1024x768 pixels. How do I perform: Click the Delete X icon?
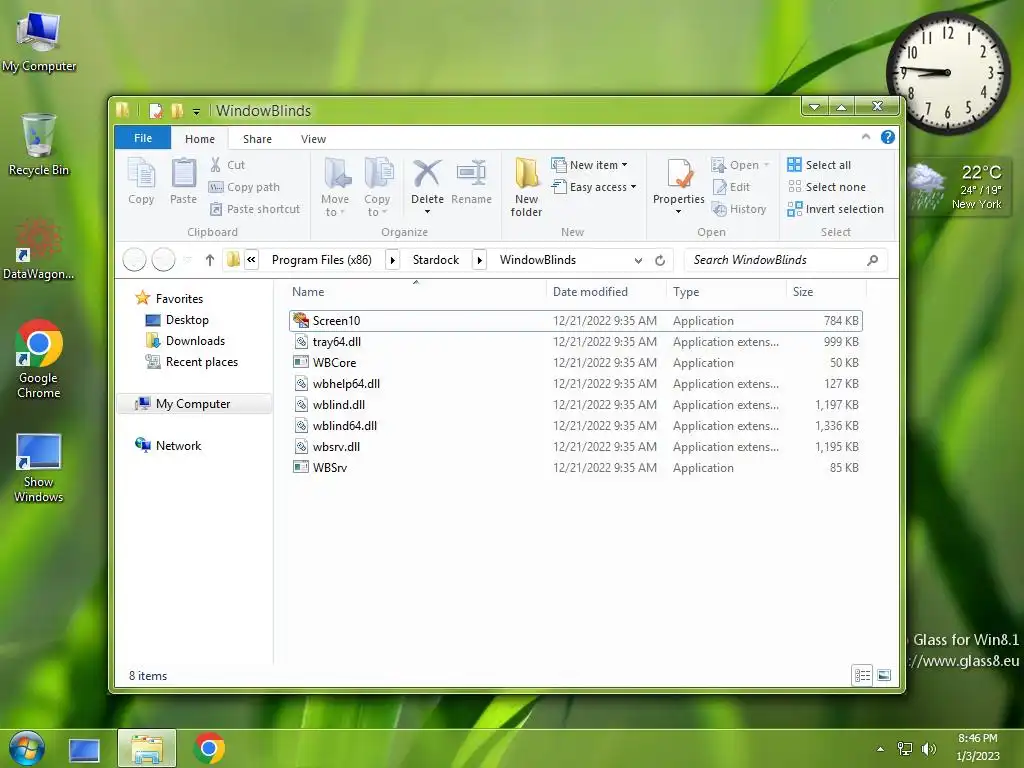[427, 174]
